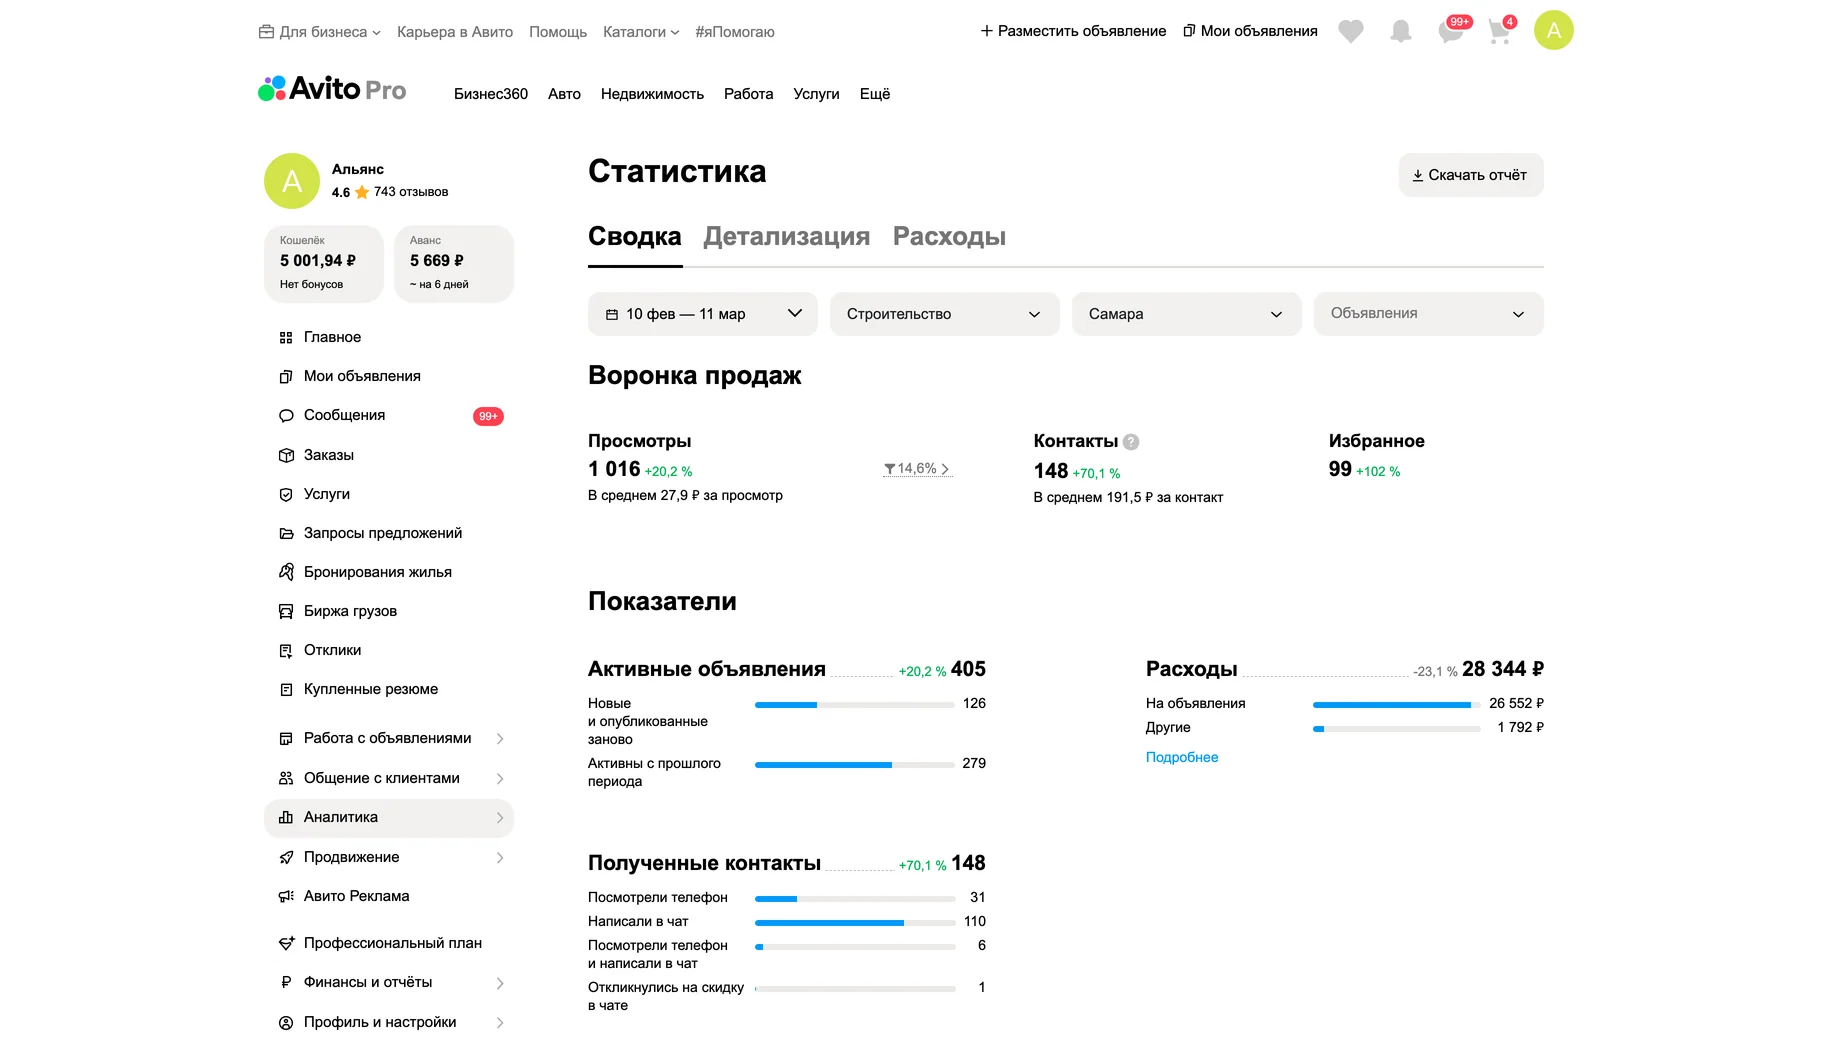Click the Avito Pro logo
The image size is (1832, 1040).
click(x=332, y=89)
